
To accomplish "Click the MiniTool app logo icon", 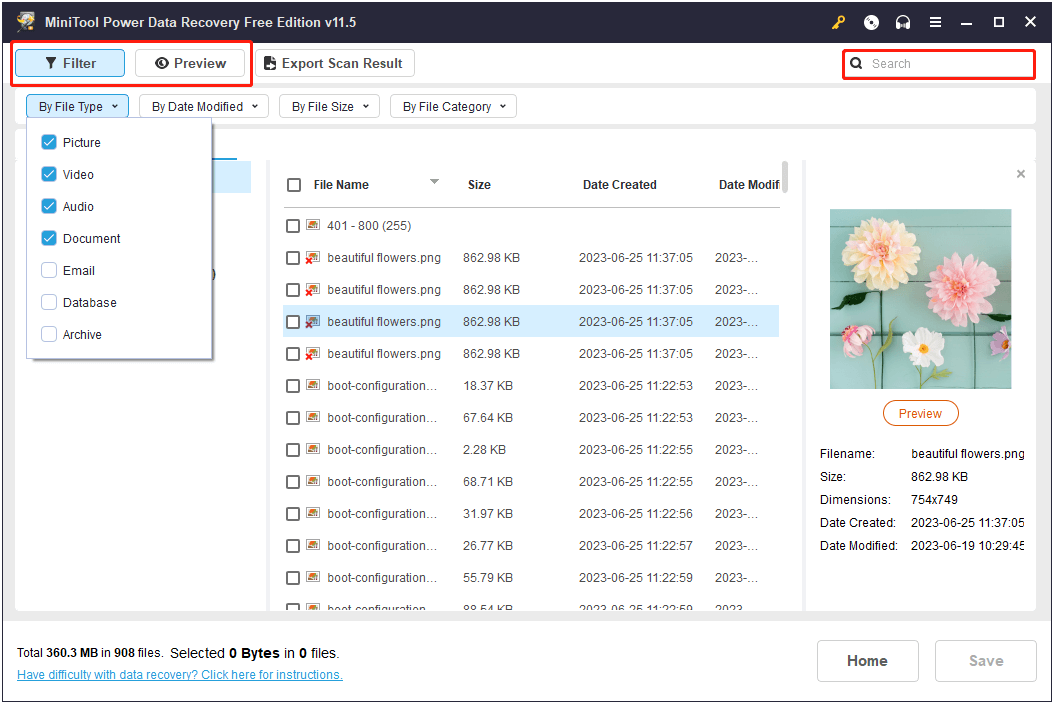I will [x=25, y=22].
